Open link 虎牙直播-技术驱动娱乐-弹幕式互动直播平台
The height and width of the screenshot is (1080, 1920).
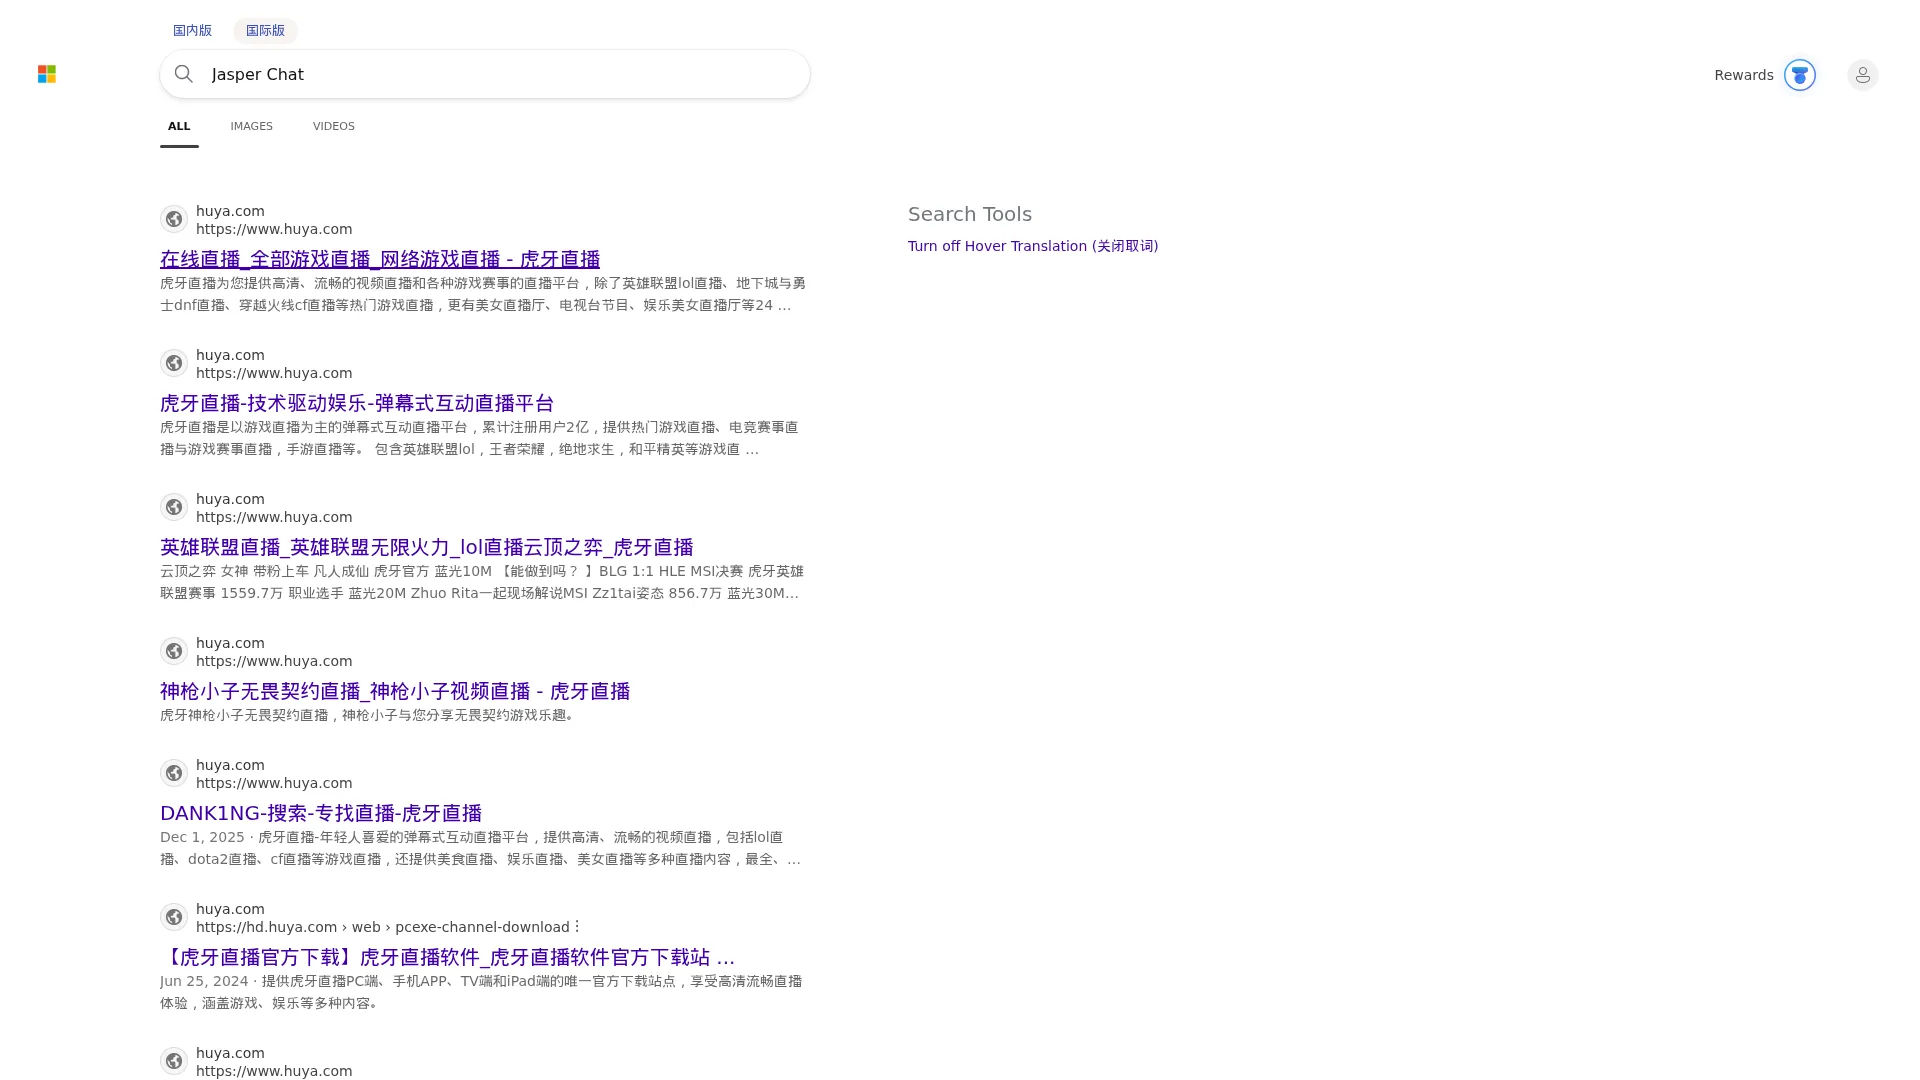coord(357,403)
